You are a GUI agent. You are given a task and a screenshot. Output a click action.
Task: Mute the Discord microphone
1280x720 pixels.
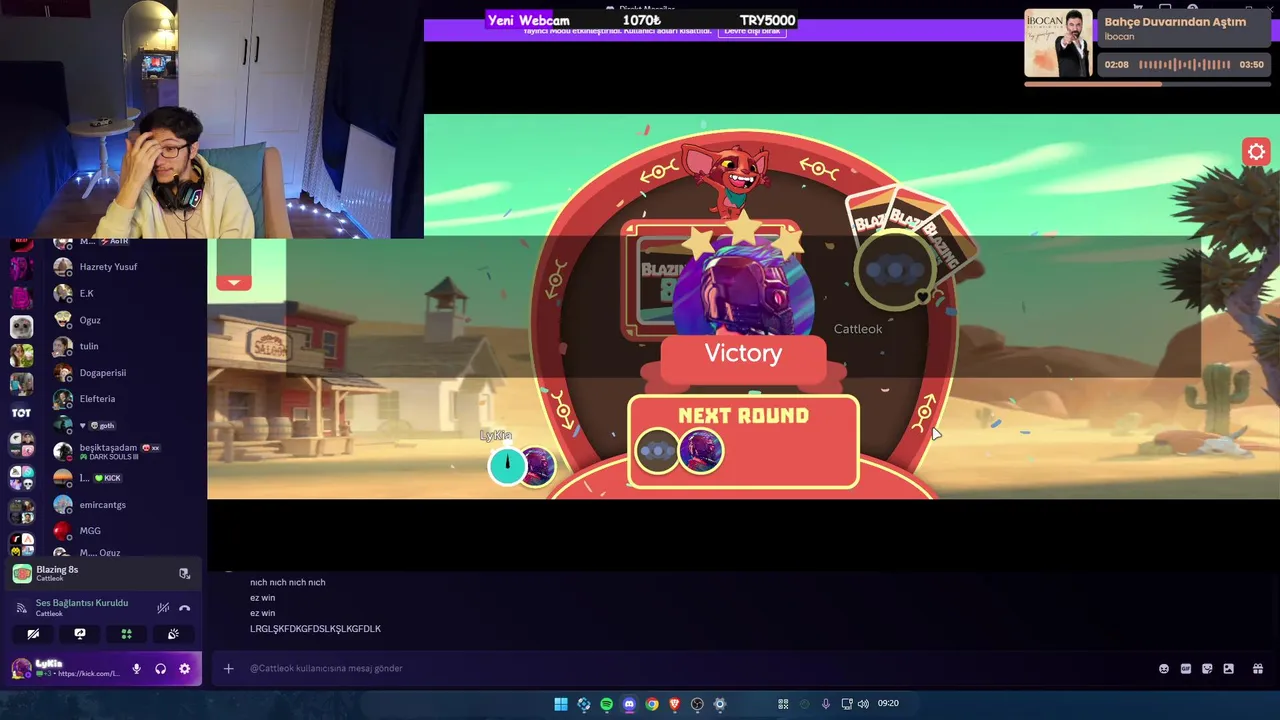pos(136,668)
